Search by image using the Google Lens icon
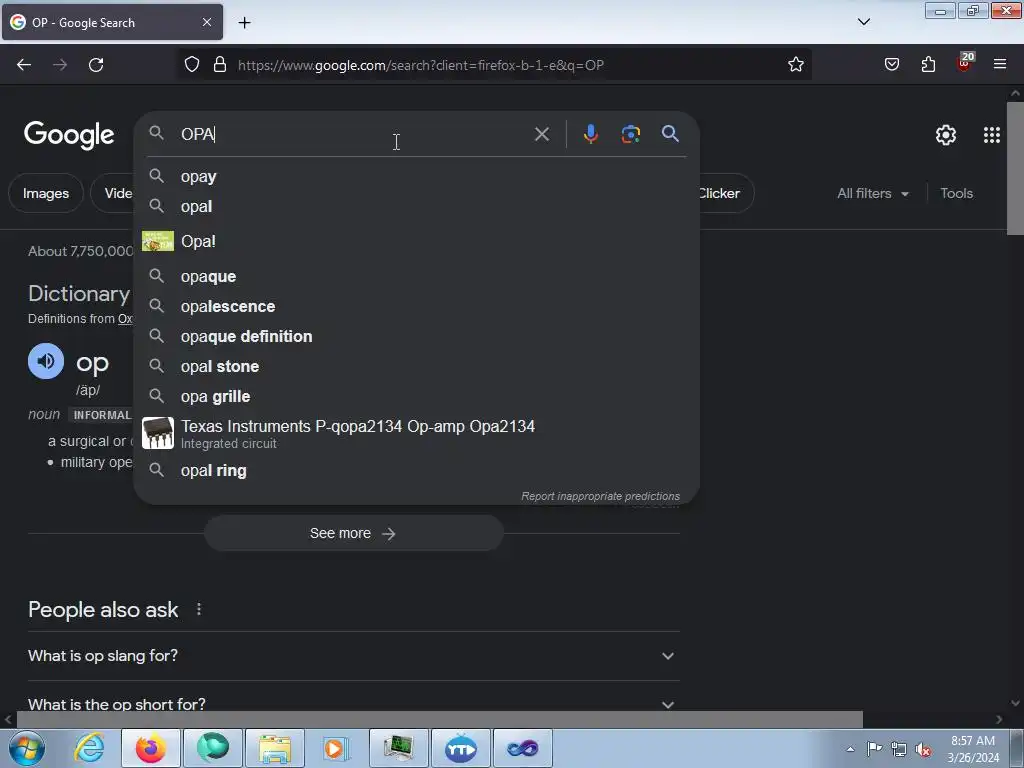 [630, 134]
